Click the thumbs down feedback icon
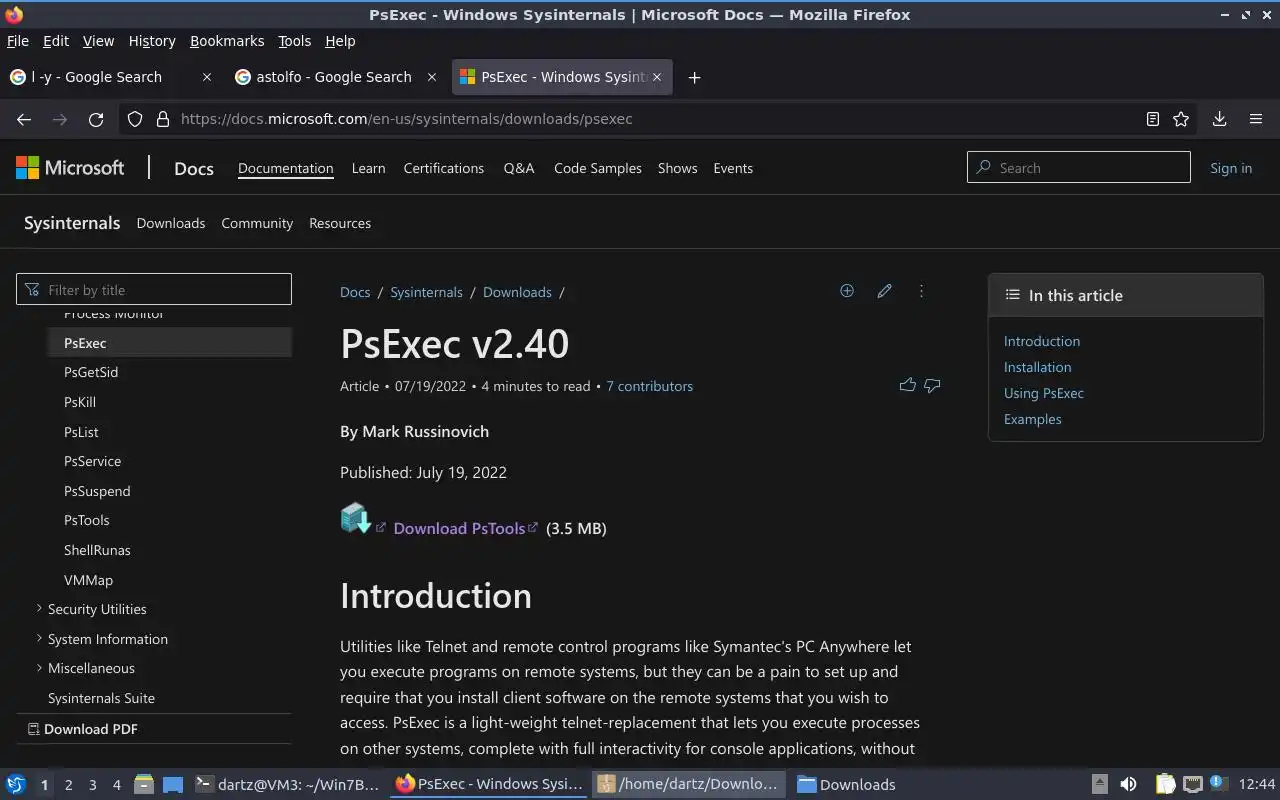The image size is (1280, 800). coord(932,385)
